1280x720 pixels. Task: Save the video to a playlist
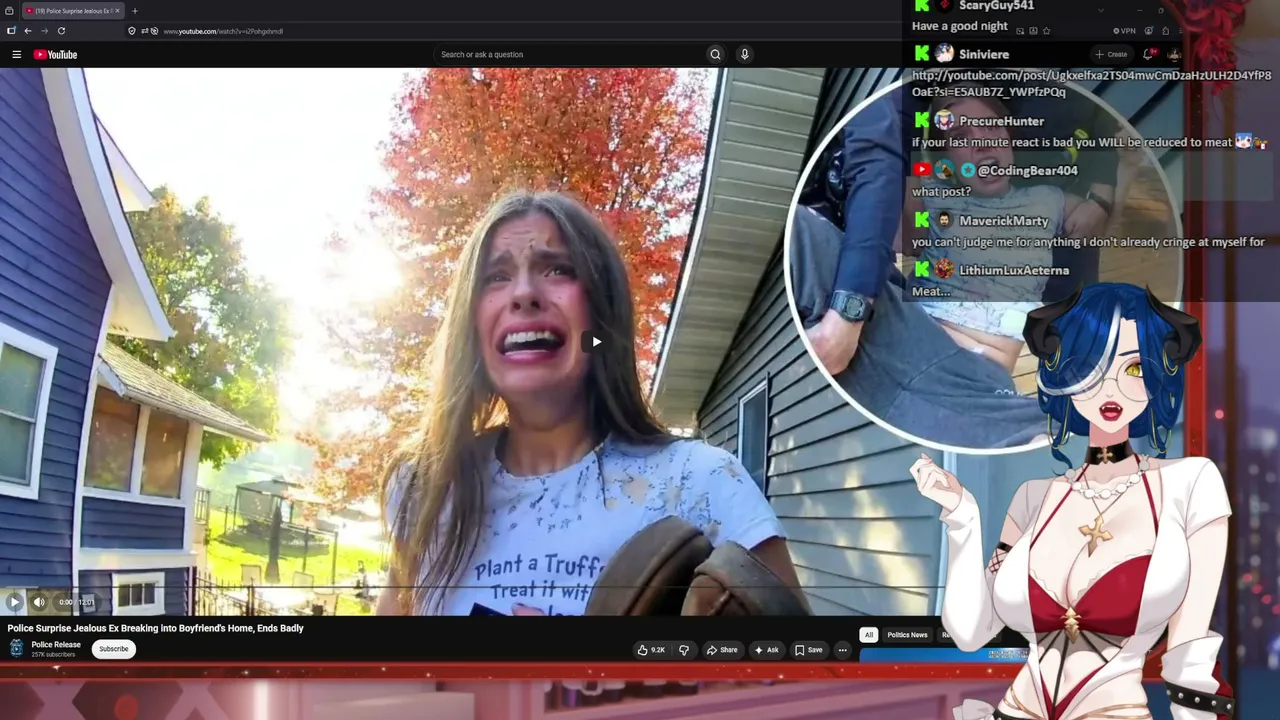click(809, 650)
